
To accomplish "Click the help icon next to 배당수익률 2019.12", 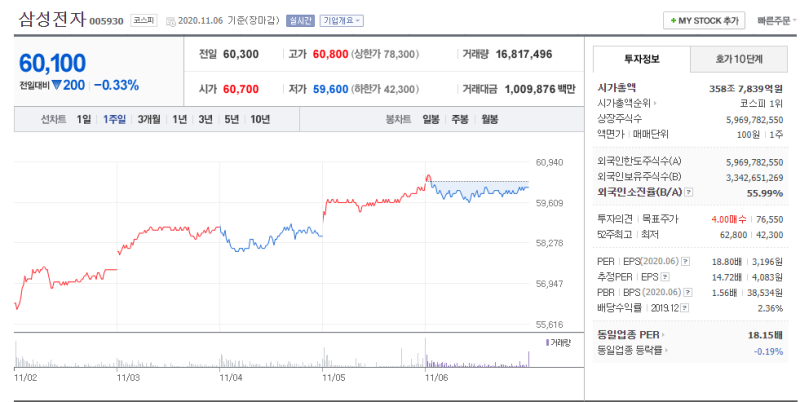I will (685, 308).
